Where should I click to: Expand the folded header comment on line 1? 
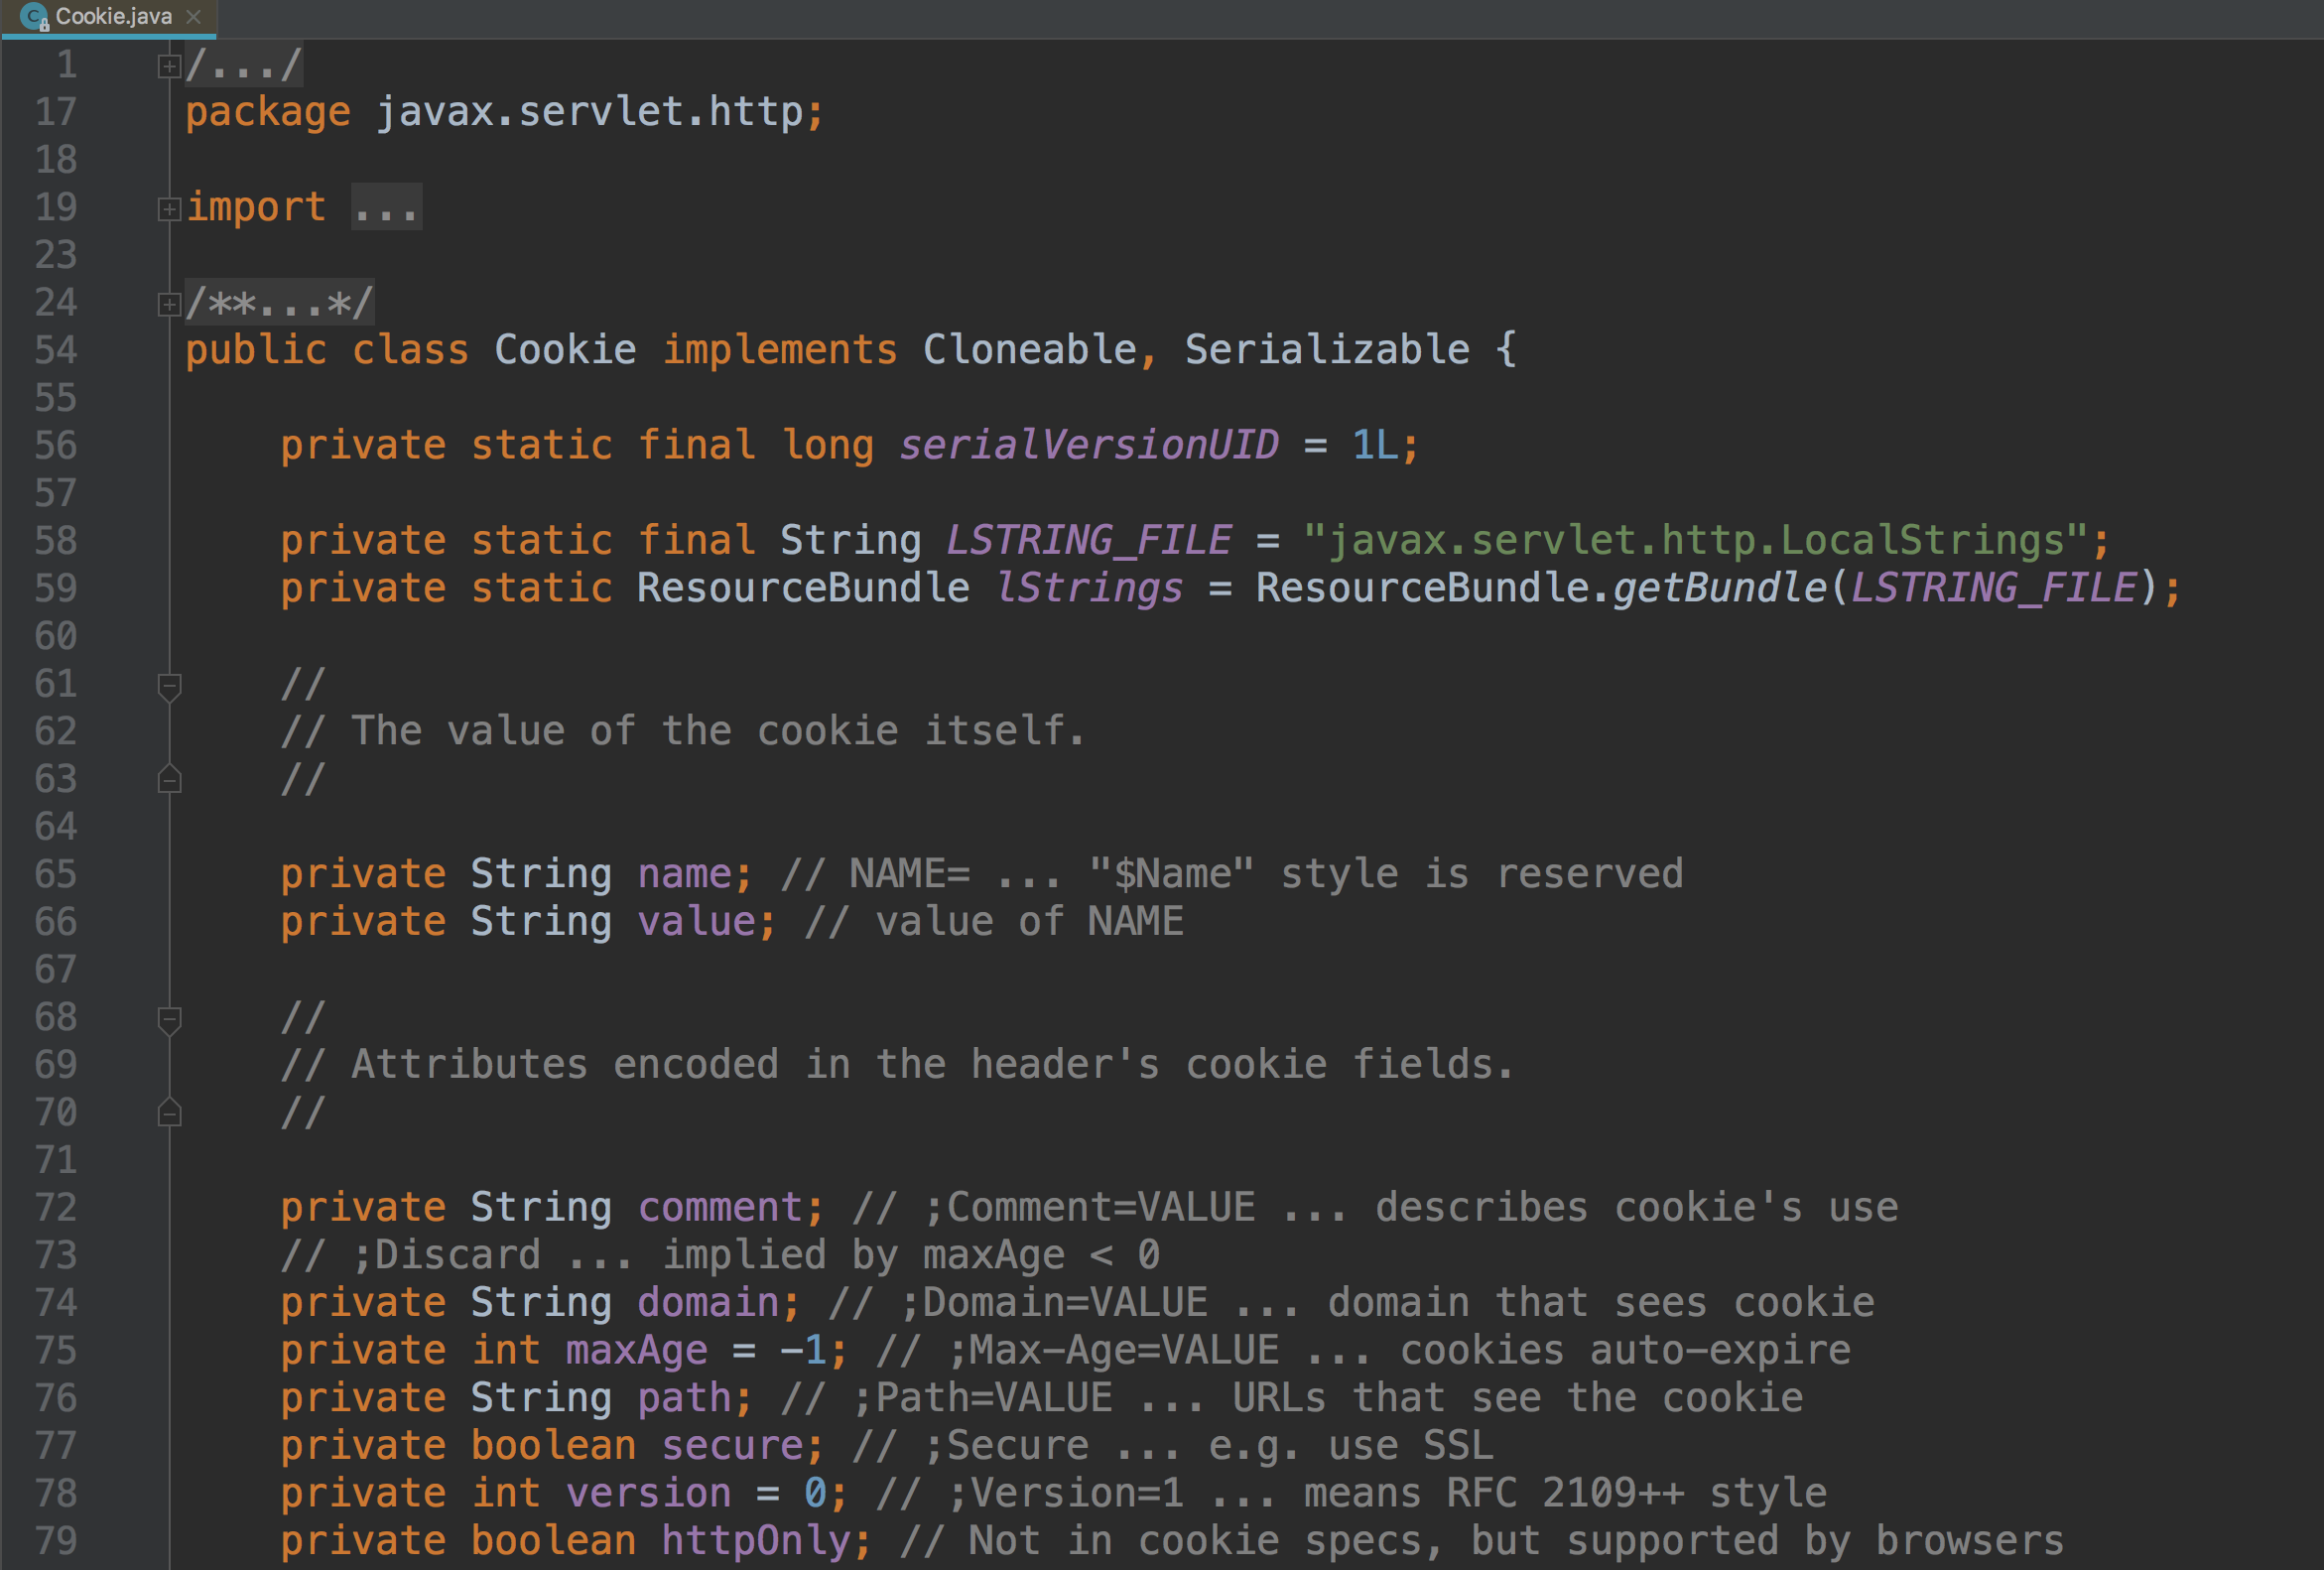[169, 66]
